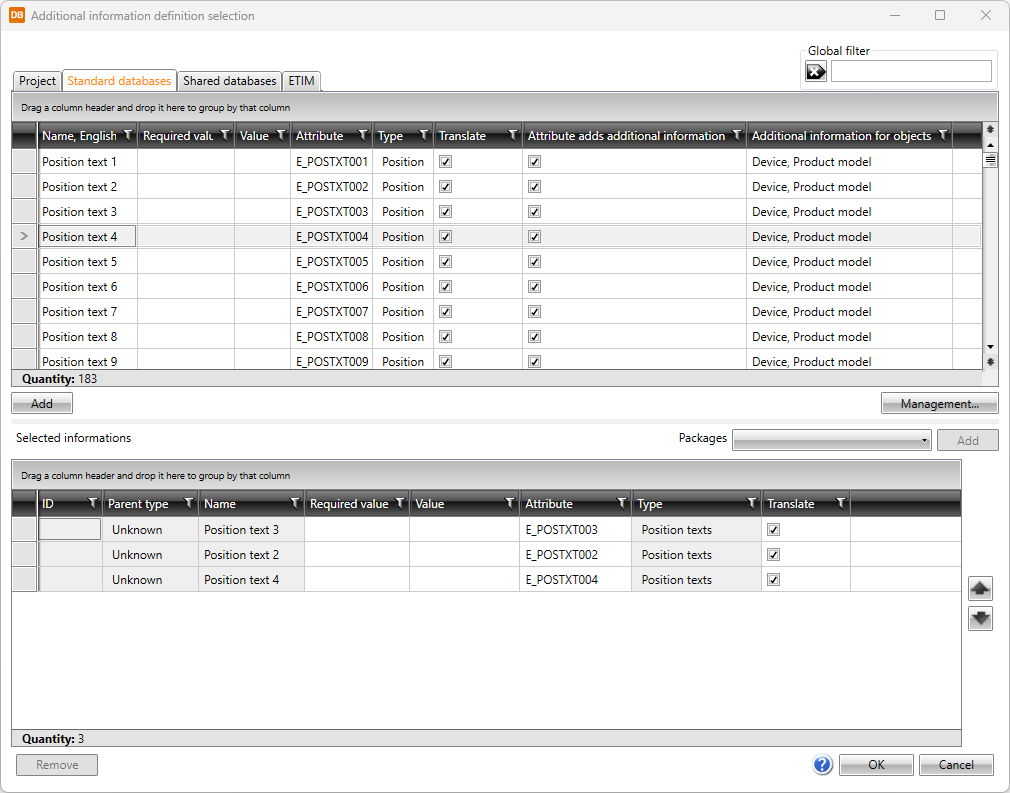This screenshot has height=793, width=1010.
Task: Toggle Translate checkbox for selected Position text 3
Action: [773, 530]
